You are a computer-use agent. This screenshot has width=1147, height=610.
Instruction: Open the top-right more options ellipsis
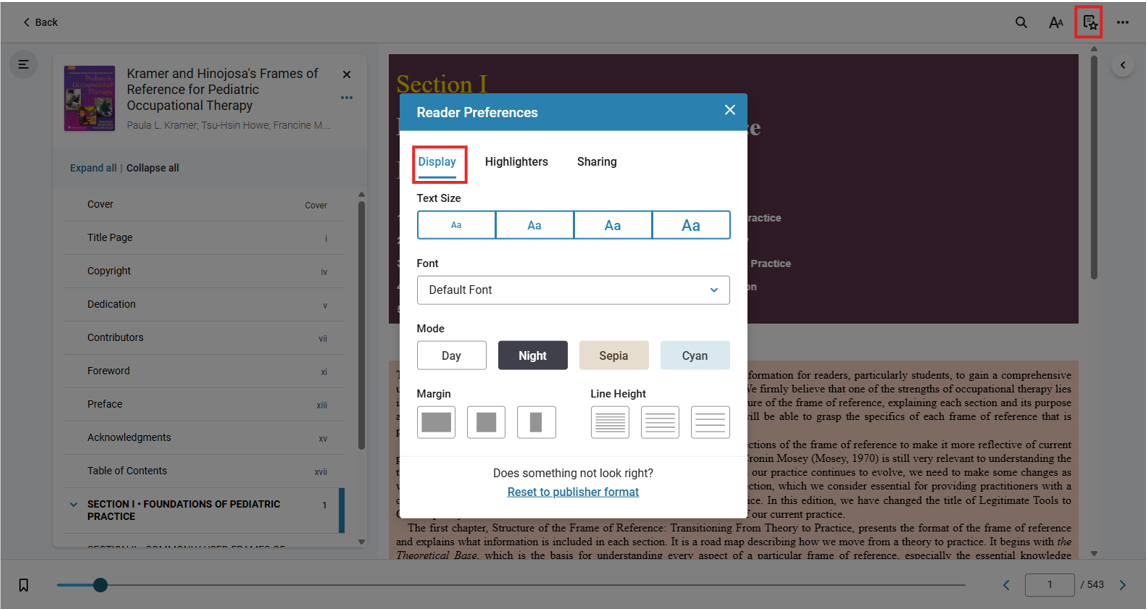(1123, 23)
